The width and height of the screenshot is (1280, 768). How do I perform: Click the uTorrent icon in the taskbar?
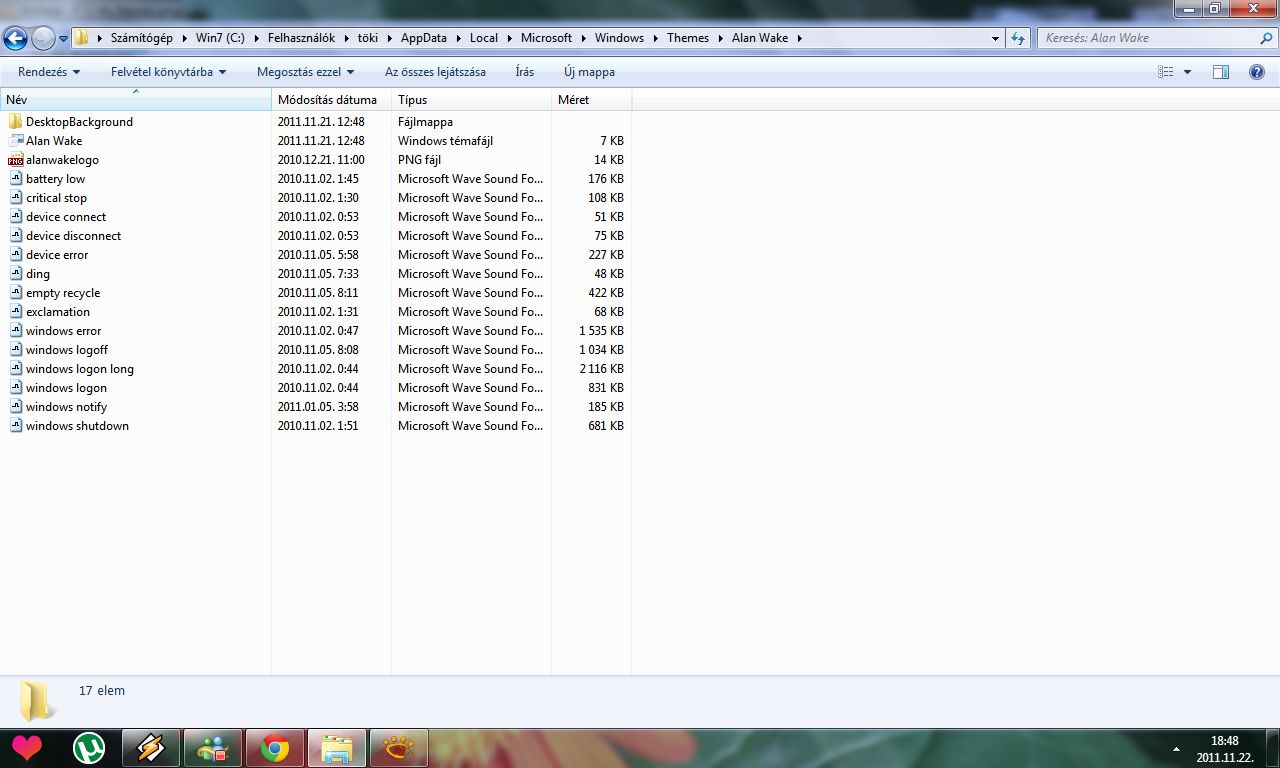point(90,748)
